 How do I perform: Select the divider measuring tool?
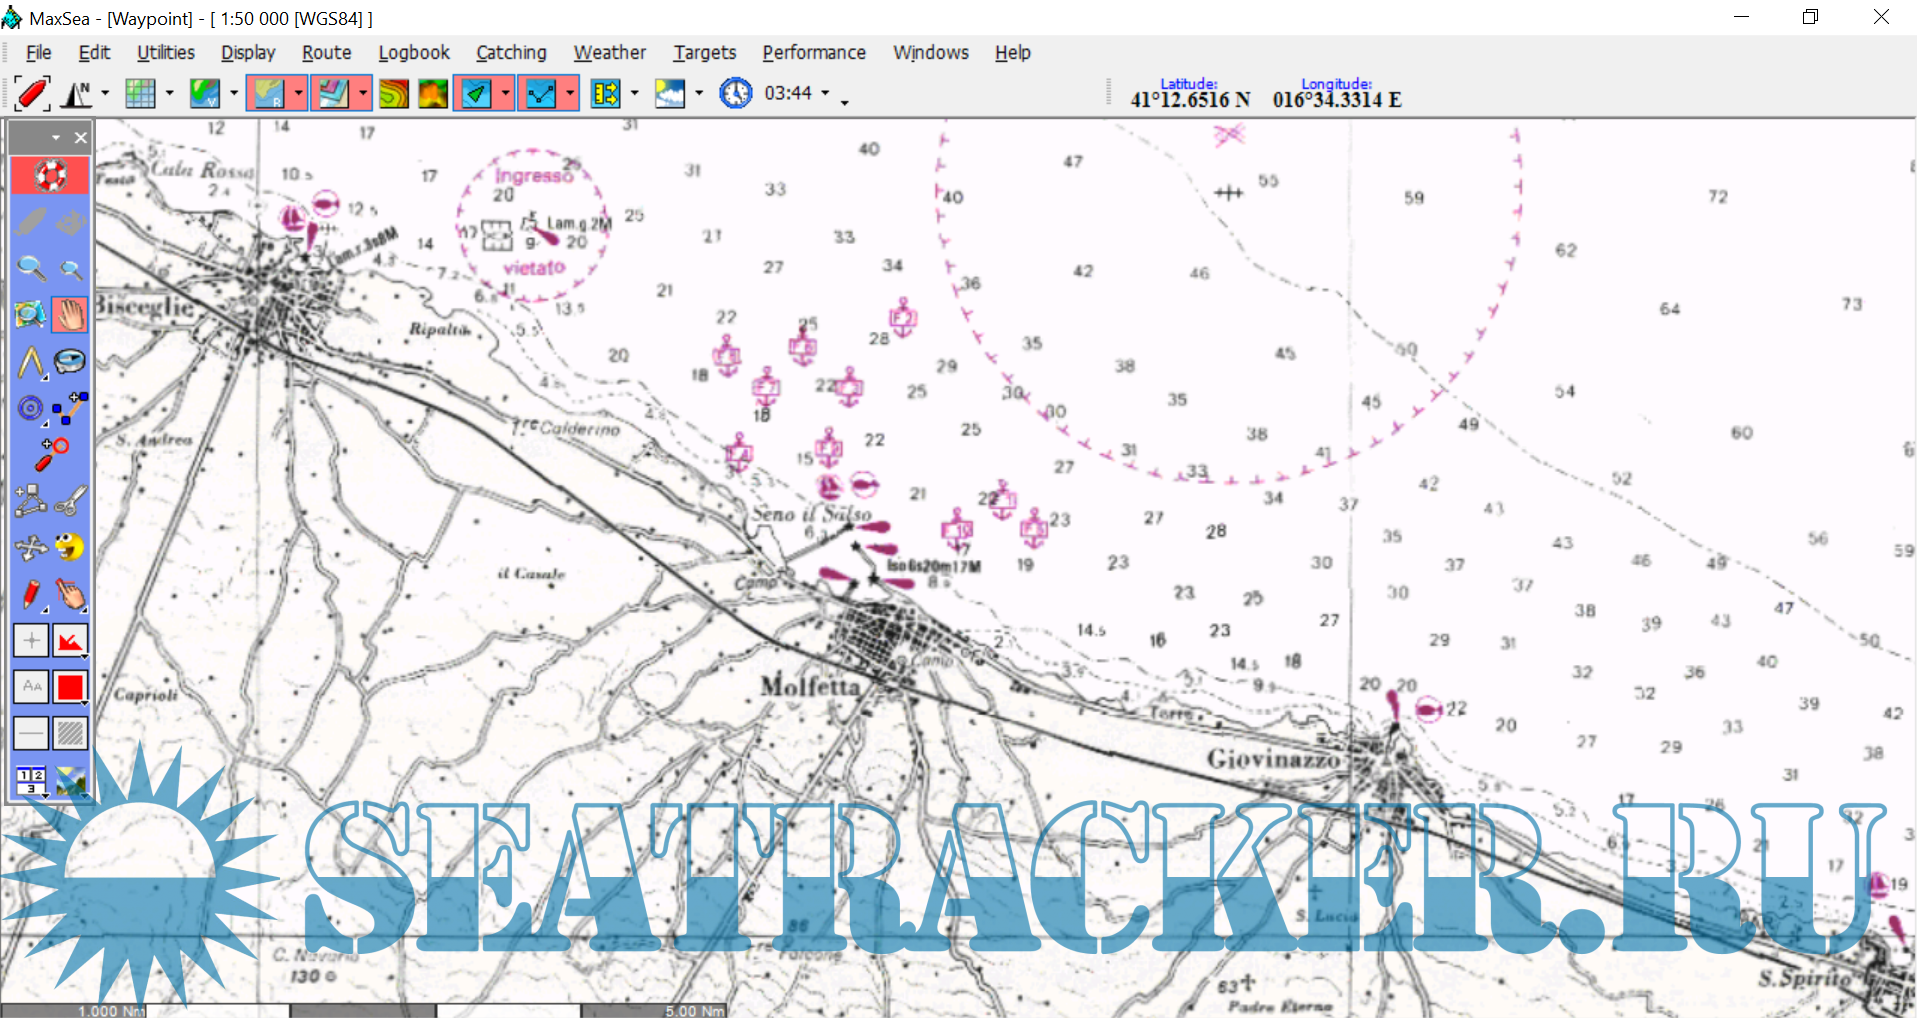pyautogui.click(x=31, y=362)
